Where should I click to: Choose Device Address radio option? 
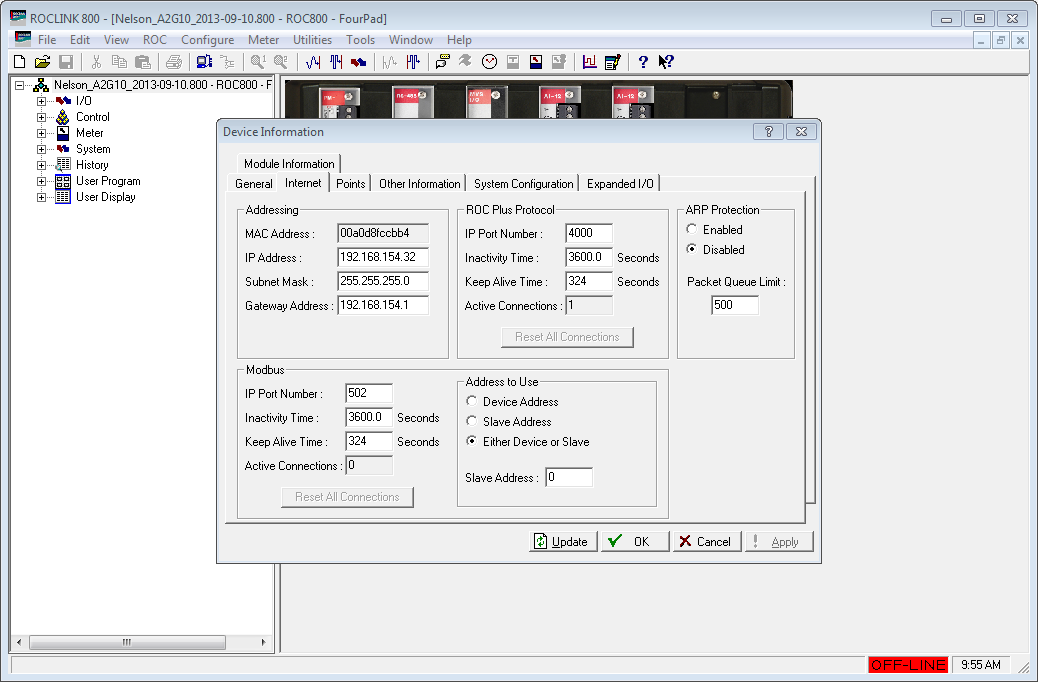[471, 401]
